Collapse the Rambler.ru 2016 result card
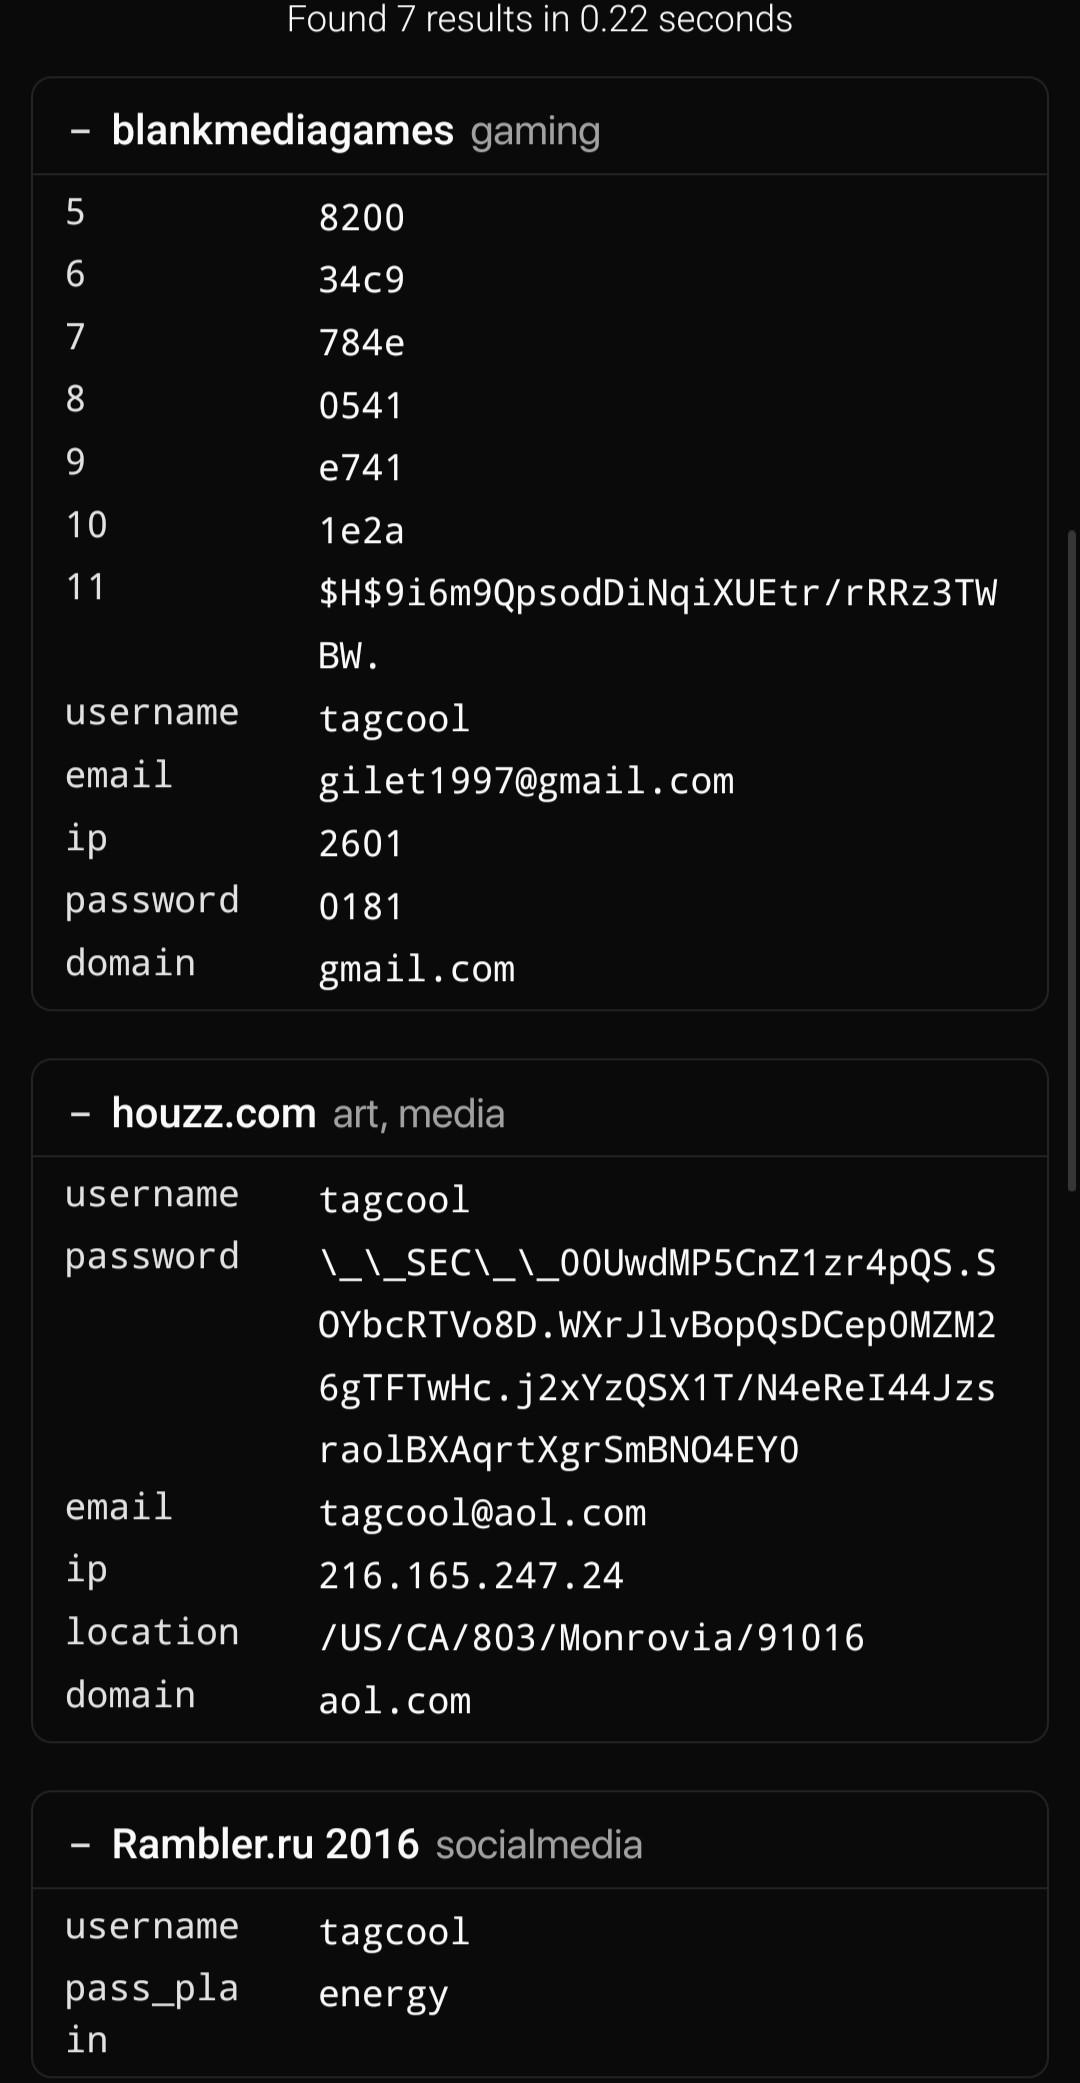 [80, 1845]
